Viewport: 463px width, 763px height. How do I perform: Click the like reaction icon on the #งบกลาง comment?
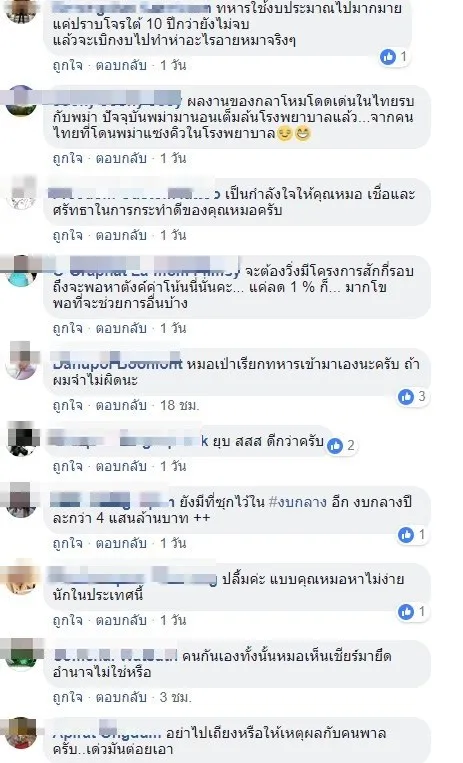[x=406, y=535]
